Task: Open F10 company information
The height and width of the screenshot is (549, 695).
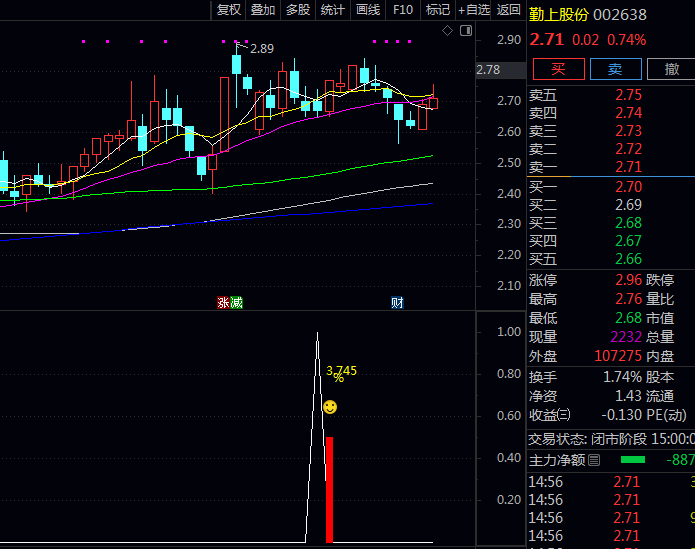Action: 403,10
